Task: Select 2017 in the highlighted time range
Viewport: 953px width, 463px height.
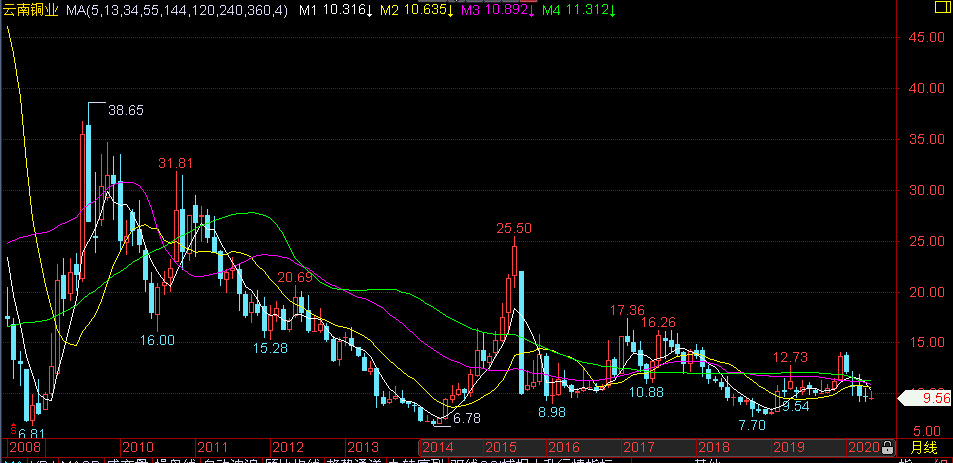Action: (x=639, y=448)
